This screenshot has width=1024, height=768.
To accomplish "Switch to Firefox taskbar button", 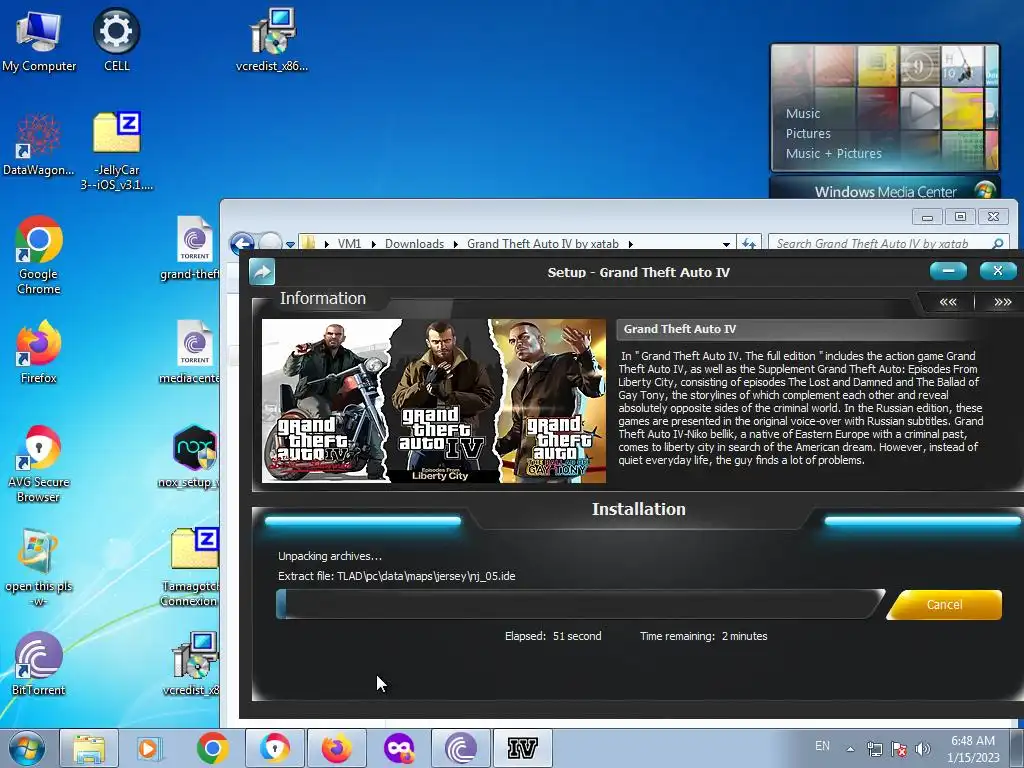I will 336,748.
